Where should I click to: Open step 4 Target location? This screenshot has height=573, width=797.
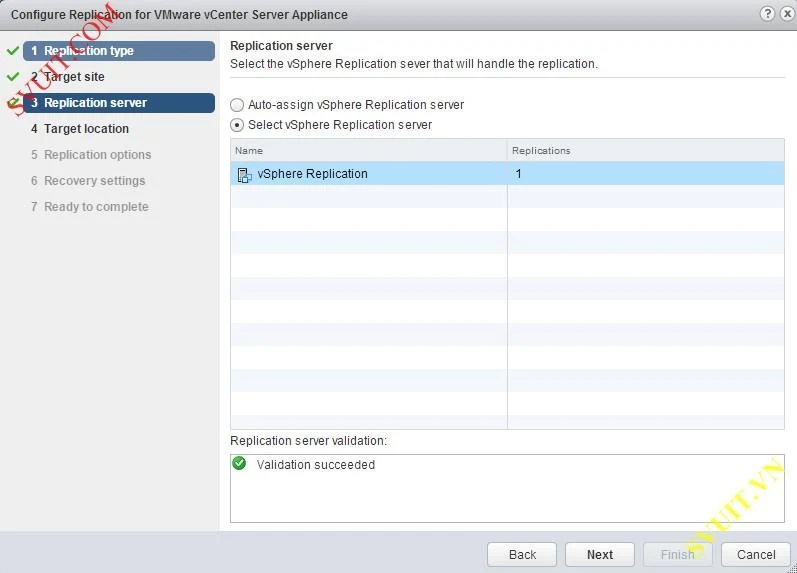[80, 129]
